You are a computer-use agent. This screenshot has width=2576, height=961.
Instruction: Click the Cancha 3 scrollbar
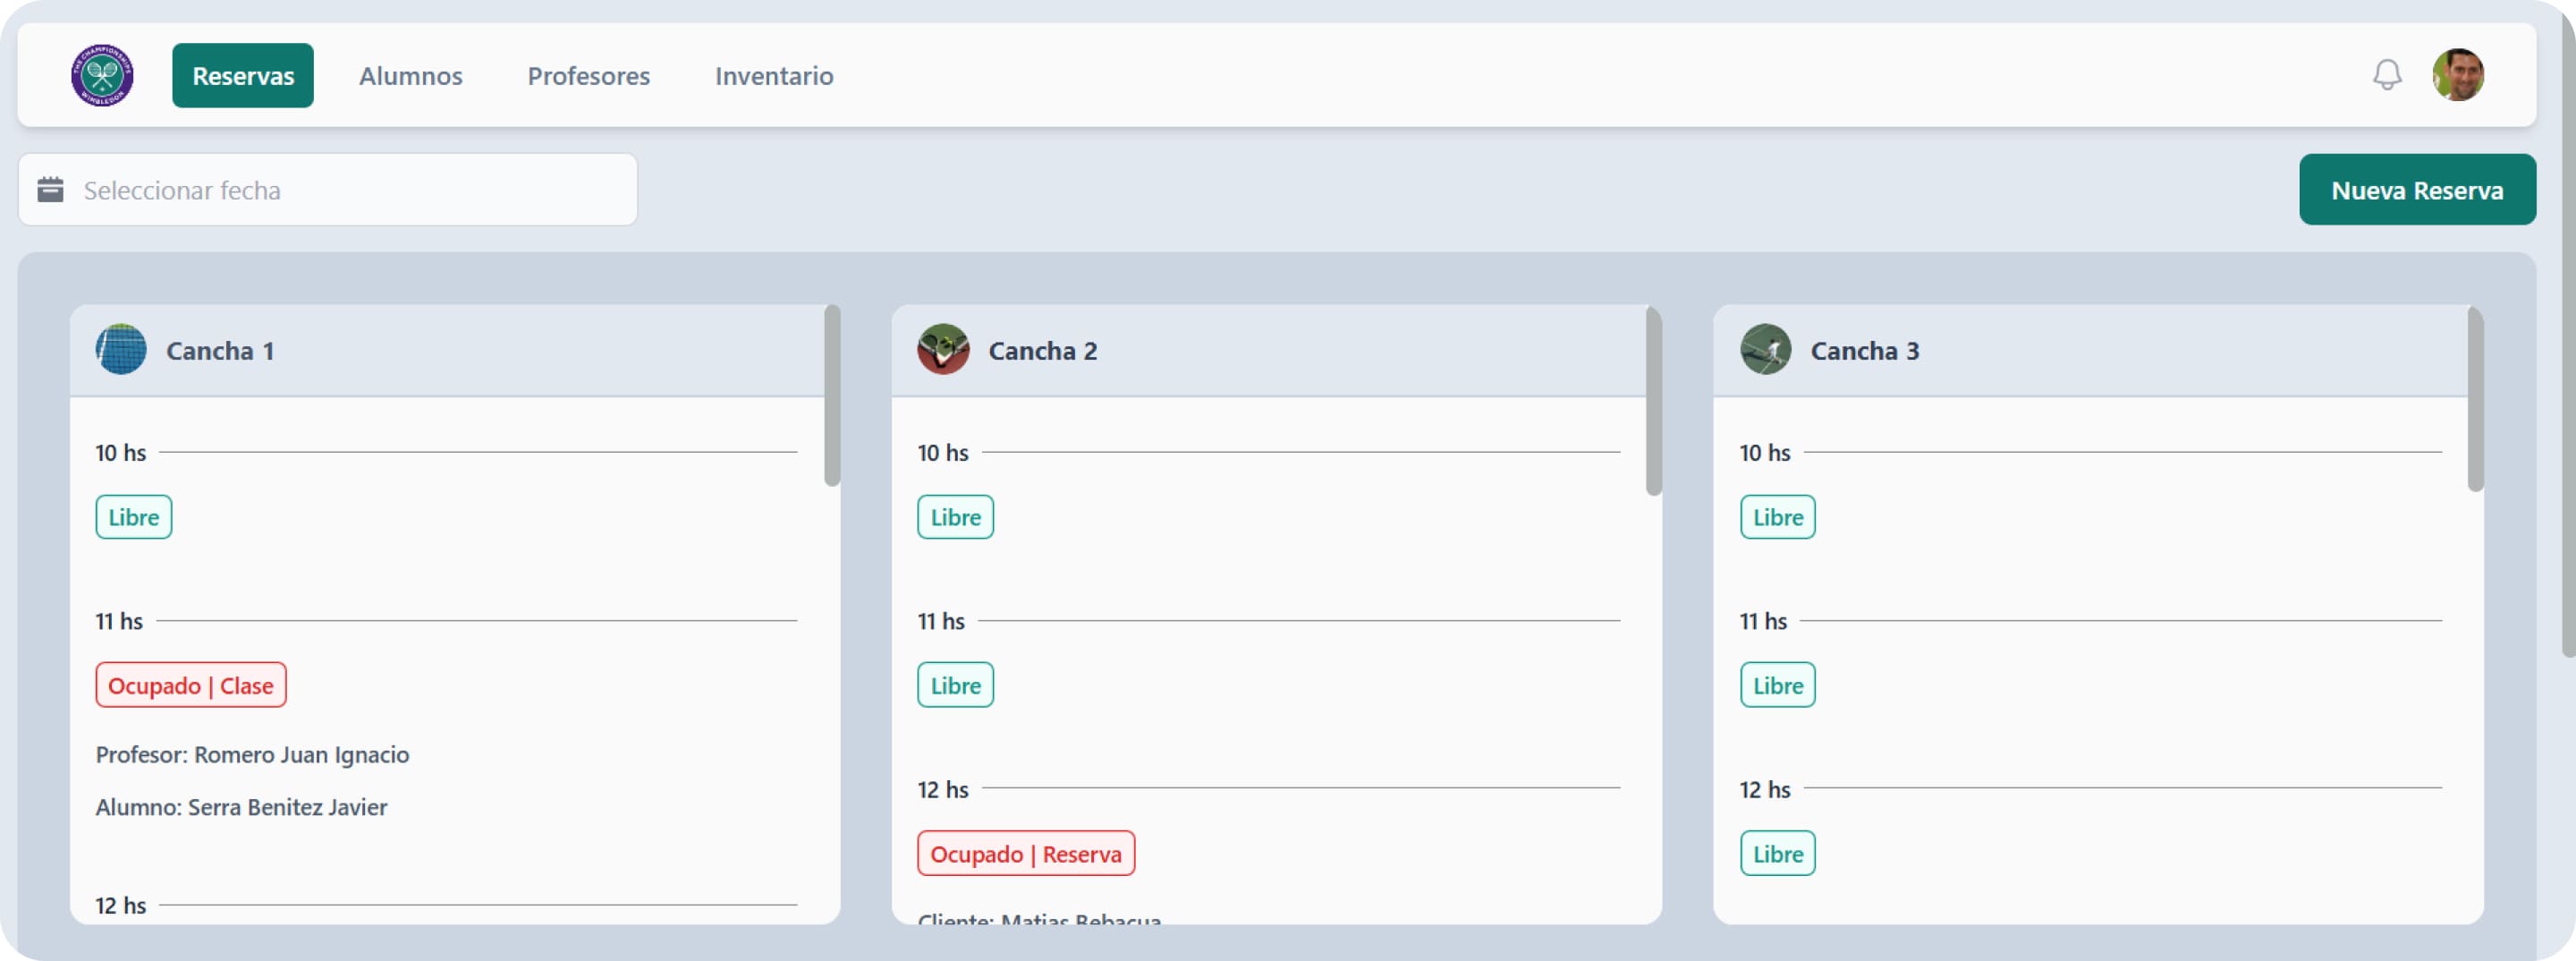click(x=2475, y=400)
